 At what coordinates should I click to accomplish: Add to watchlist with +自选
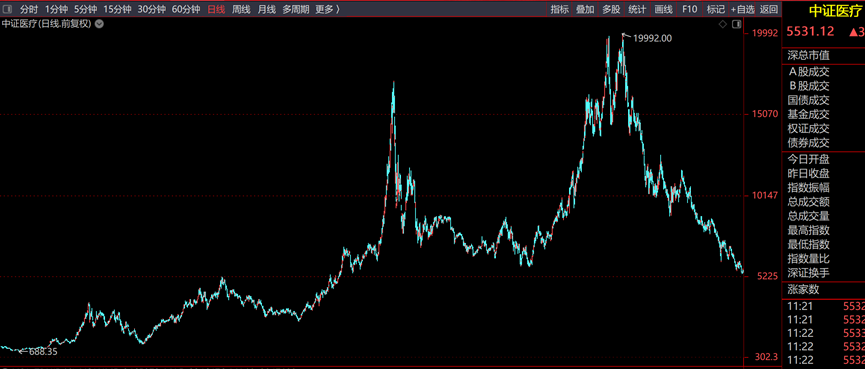(743, 9)
